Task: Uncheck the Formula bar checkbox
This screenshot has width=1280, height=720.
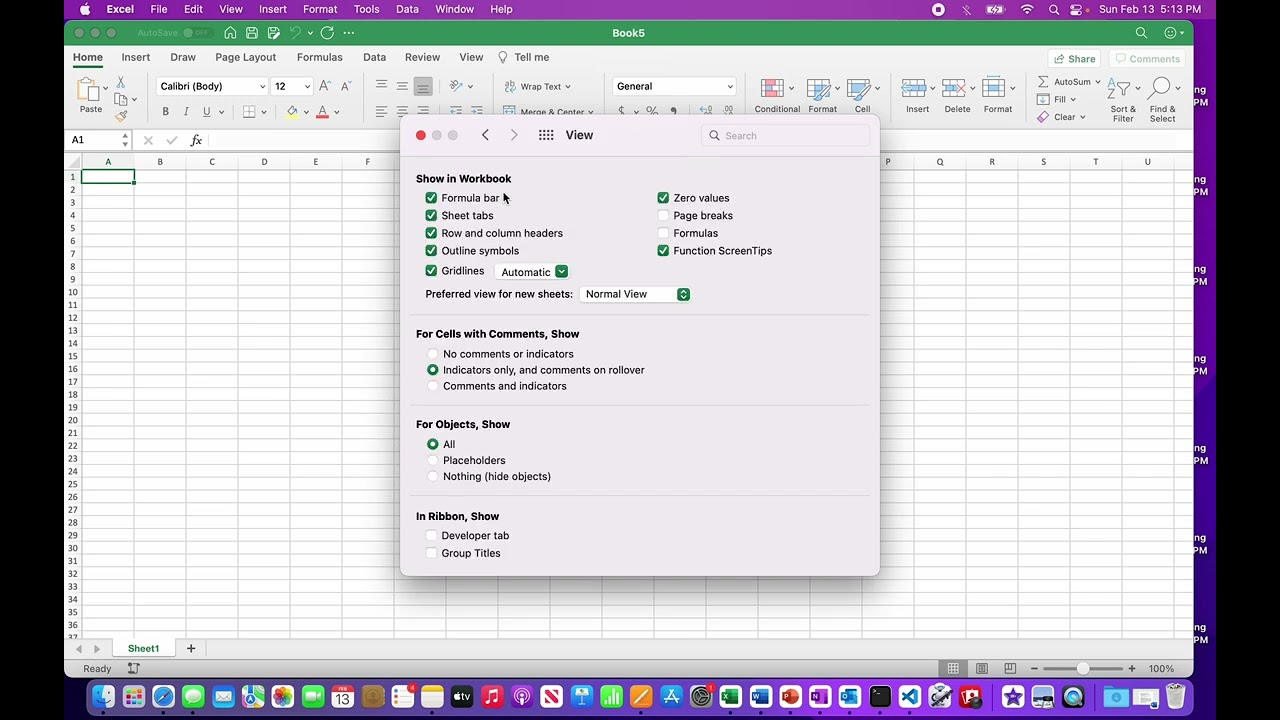Action: pos(431,198)
